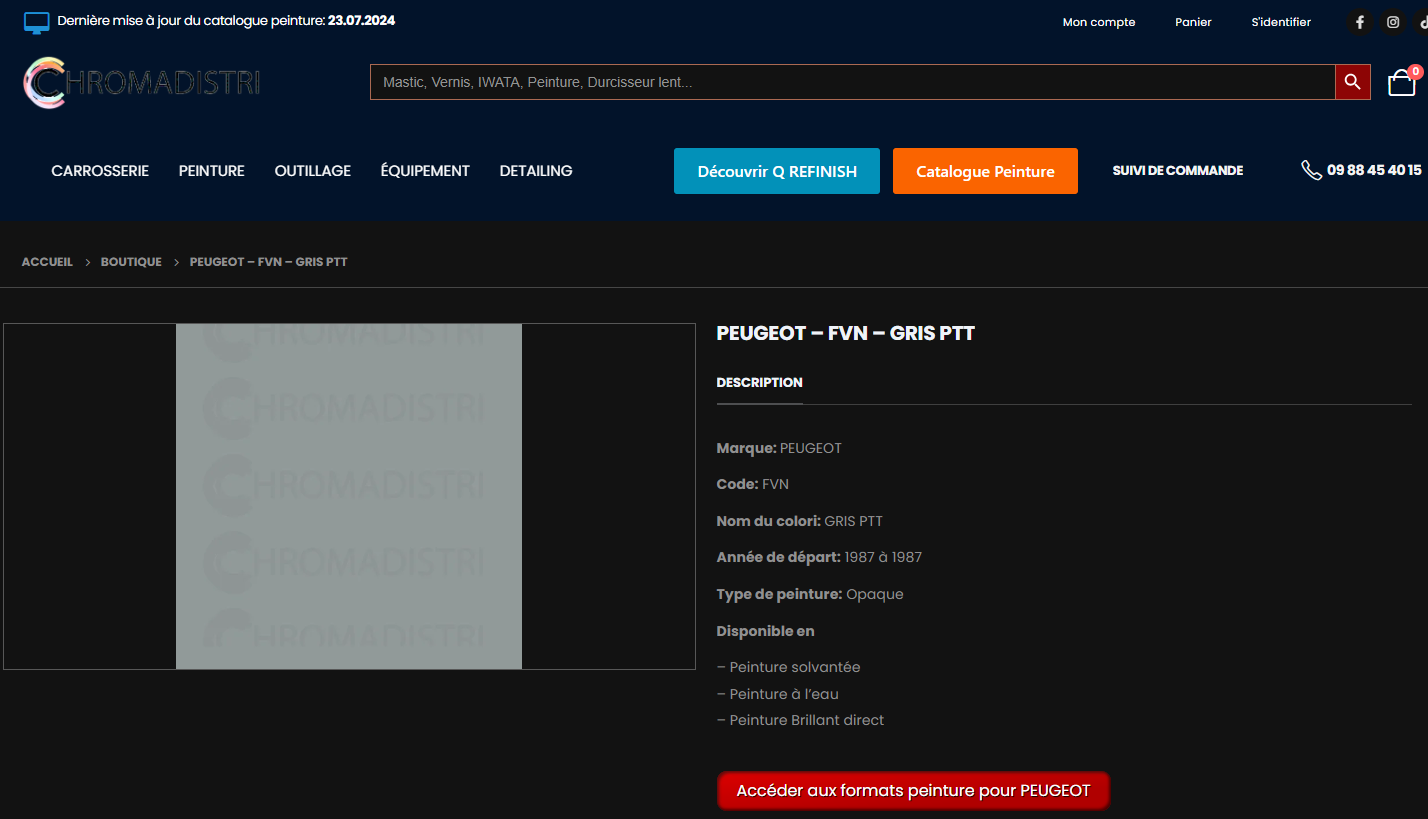Go to ACCUEIL breadcrumb
Screen dimensions: 1428x819
point(47,262)
